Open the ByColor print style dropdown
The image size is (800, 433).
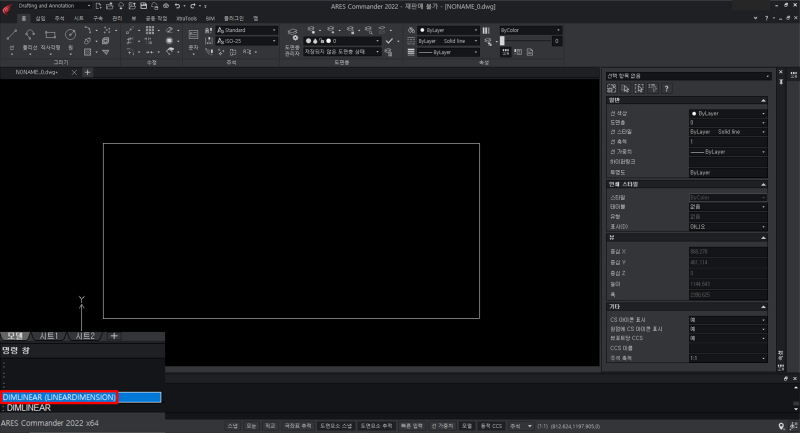point(531,30)
